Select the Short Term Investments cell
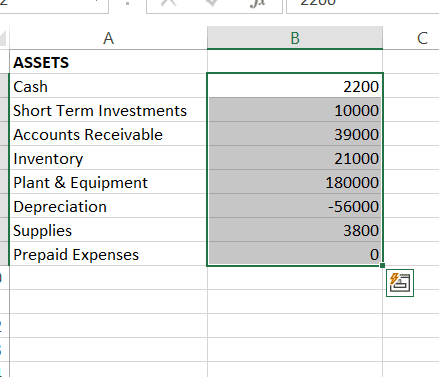439x377 pixels. tap(108, 110)
